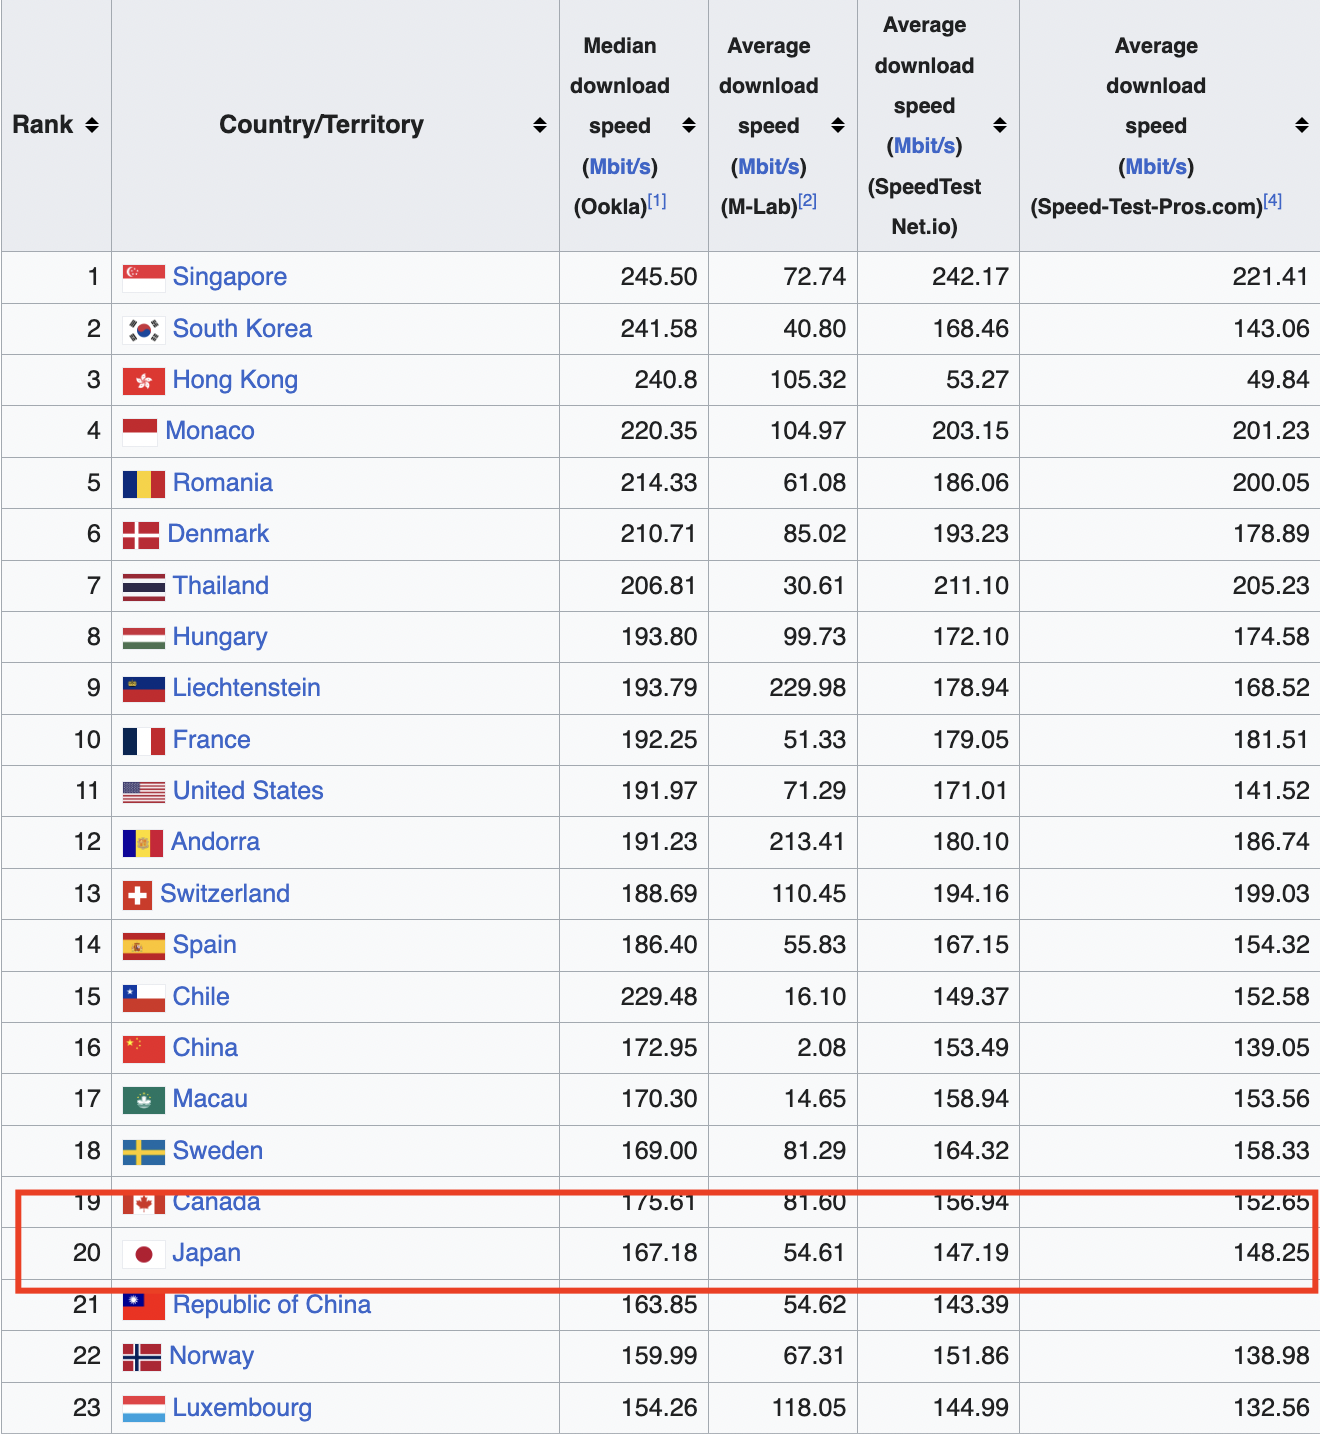
Task: Click the Sweden flag icon
Action: [143, 1151]
